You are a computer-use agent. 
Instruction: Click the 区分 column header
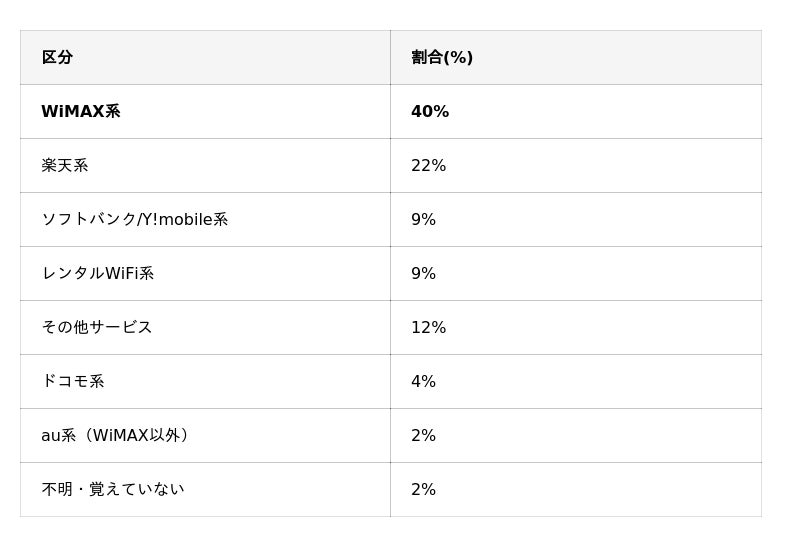pos(57,58)
